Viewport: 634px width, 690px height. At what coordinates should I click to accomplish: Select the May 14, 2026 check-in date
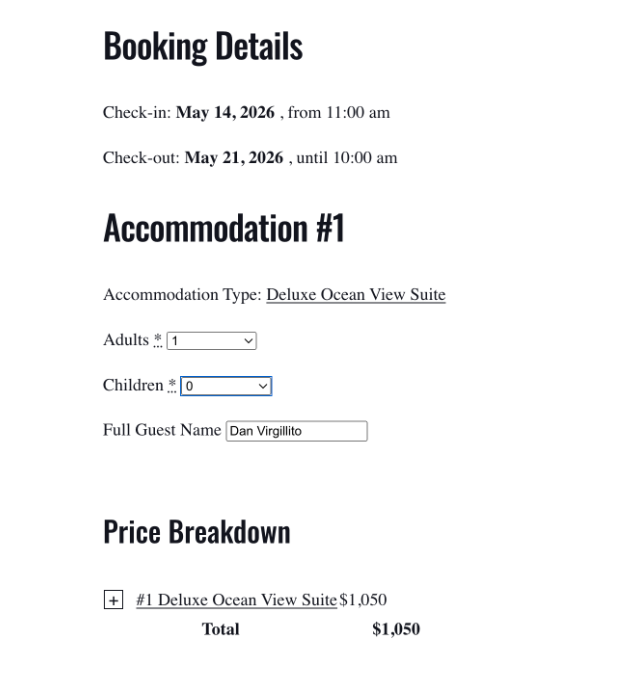[x=225, y=113]
